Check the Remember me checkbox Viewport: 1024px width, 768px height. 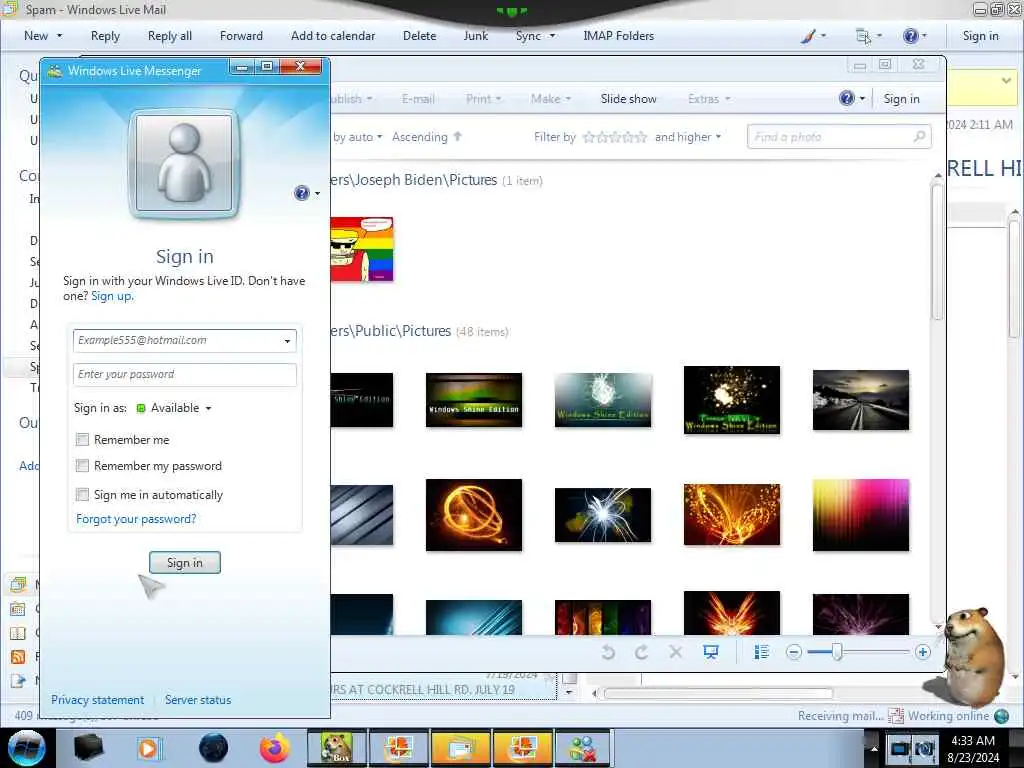pyautogui.click(x=82, y=440)
